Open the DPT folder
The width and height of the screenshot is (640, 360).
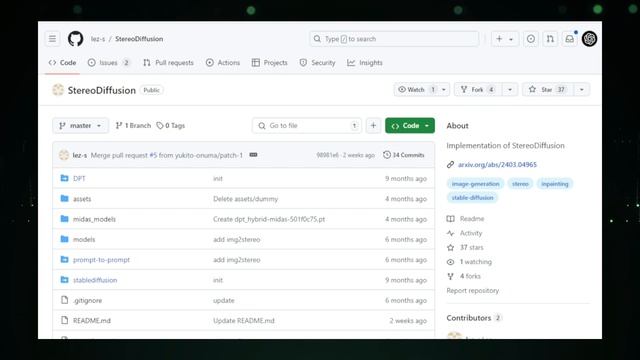[79, 178]
